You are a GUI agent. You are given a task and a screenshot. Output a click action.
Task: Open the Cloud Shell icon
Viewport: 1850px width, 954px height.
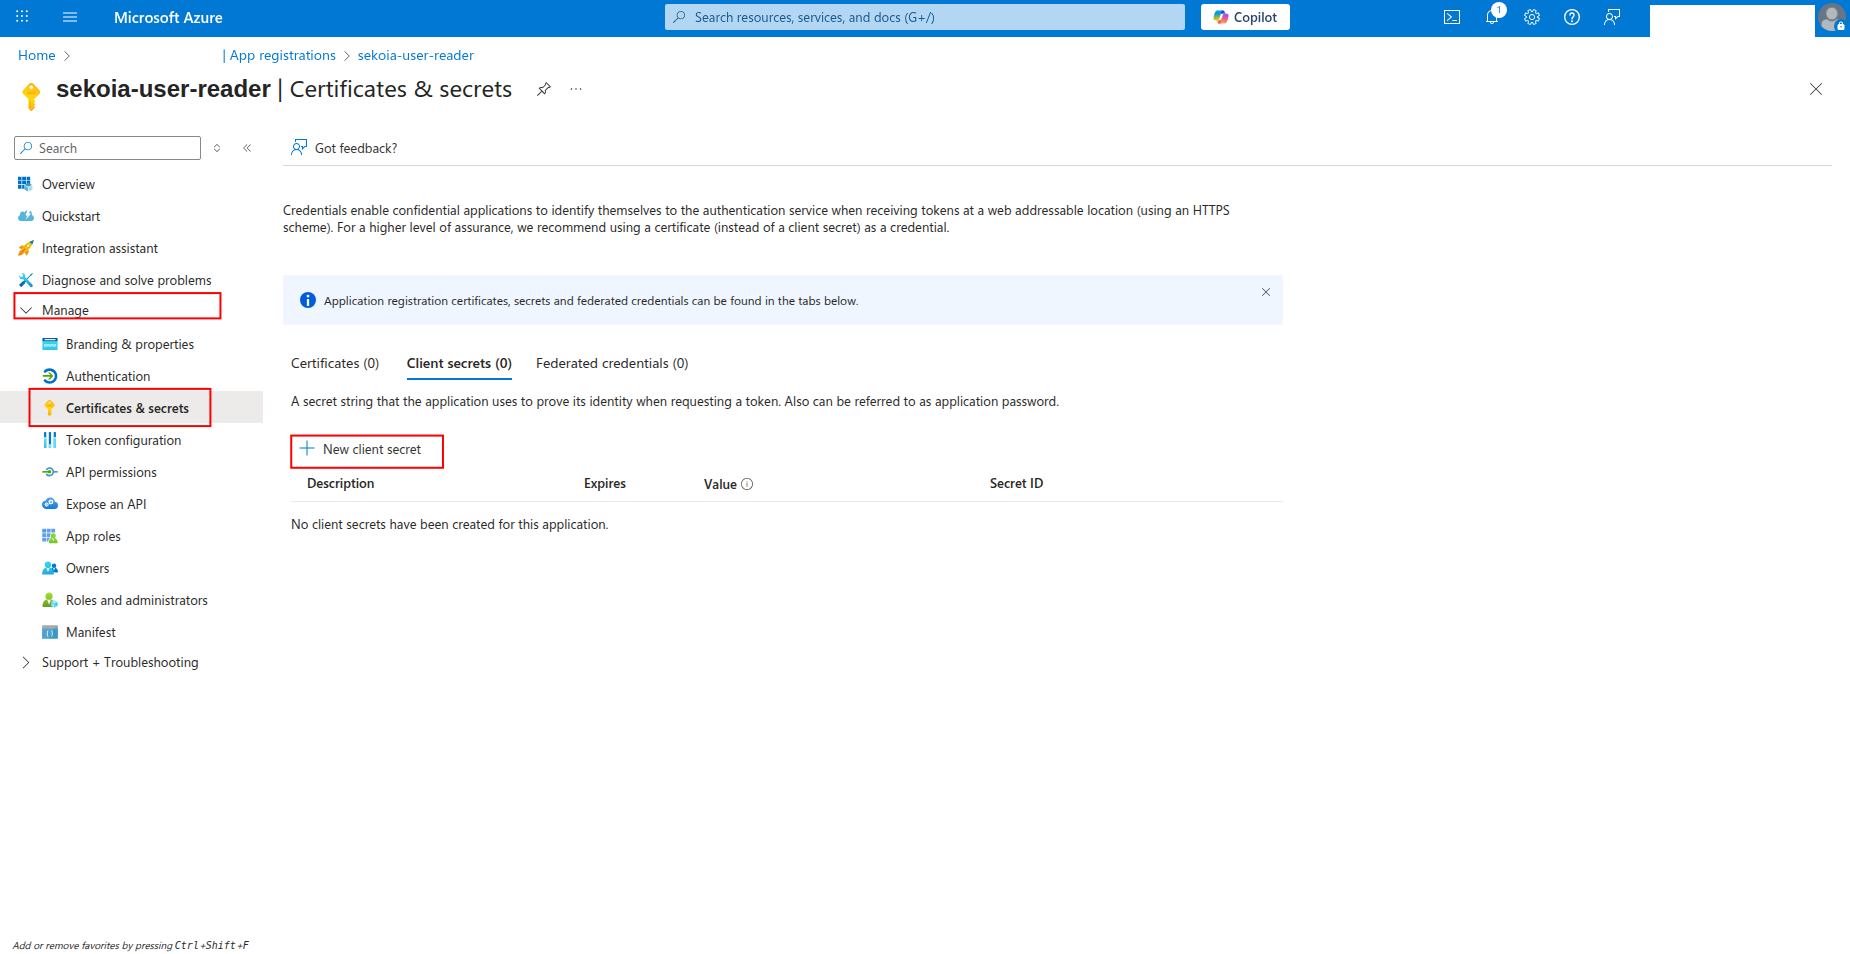coord(1452,17)
